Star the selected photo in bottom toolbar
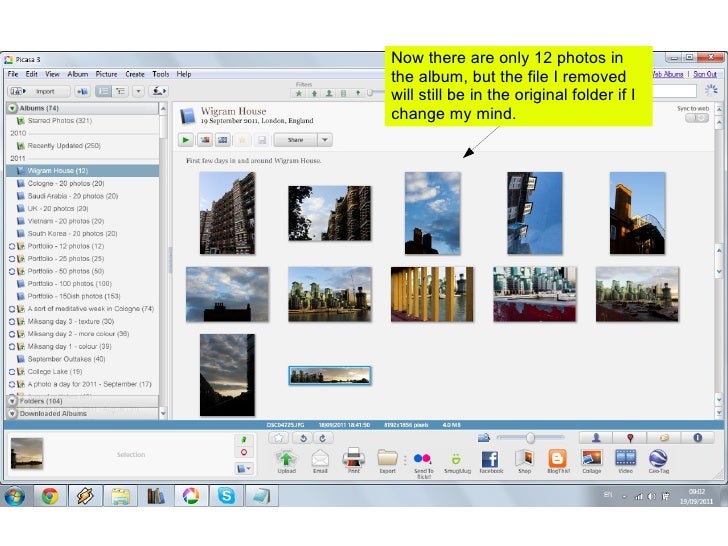The width and height of the screenshot is (728, 546). tap(279, 438)
